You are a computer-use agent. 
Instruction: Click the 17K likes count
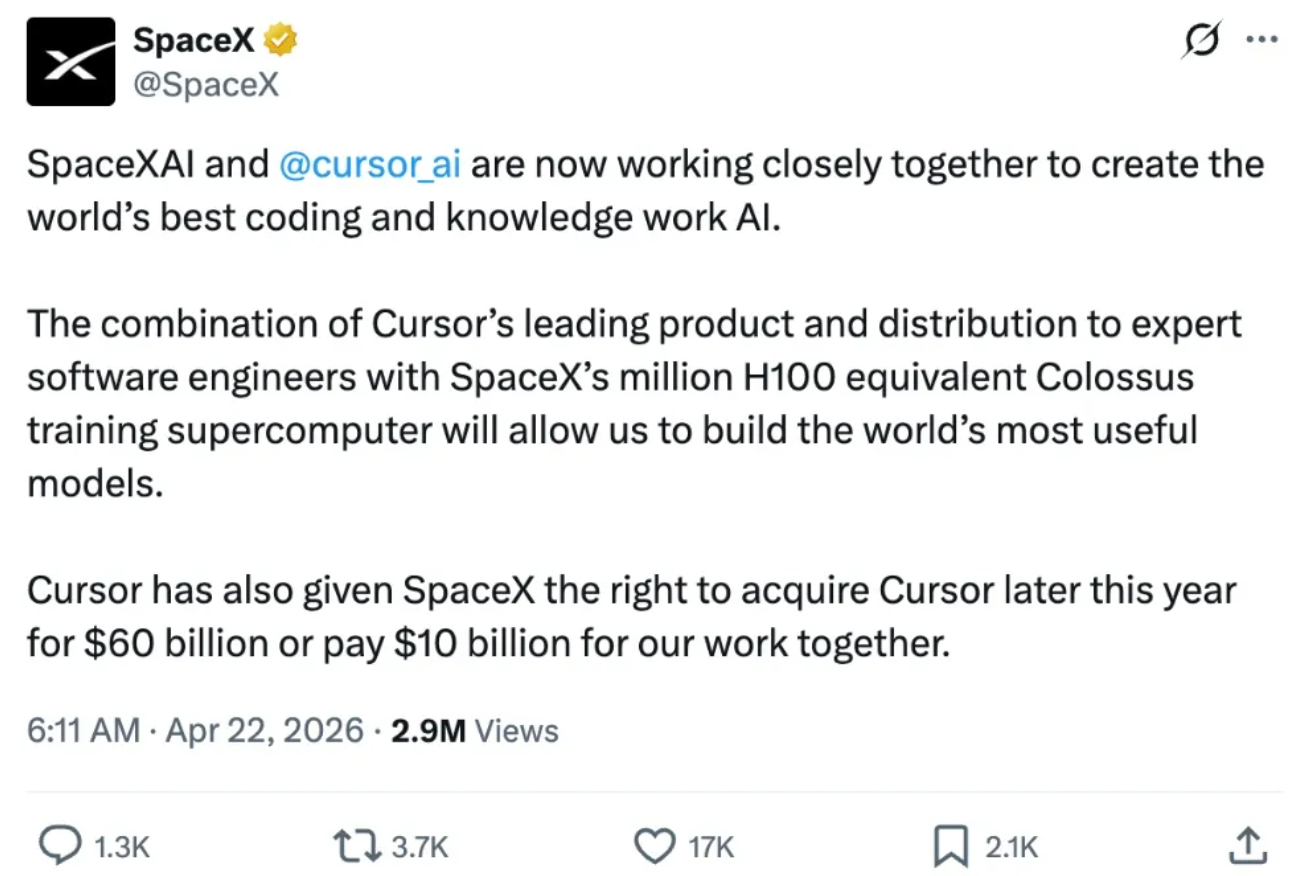pos(712,848)
